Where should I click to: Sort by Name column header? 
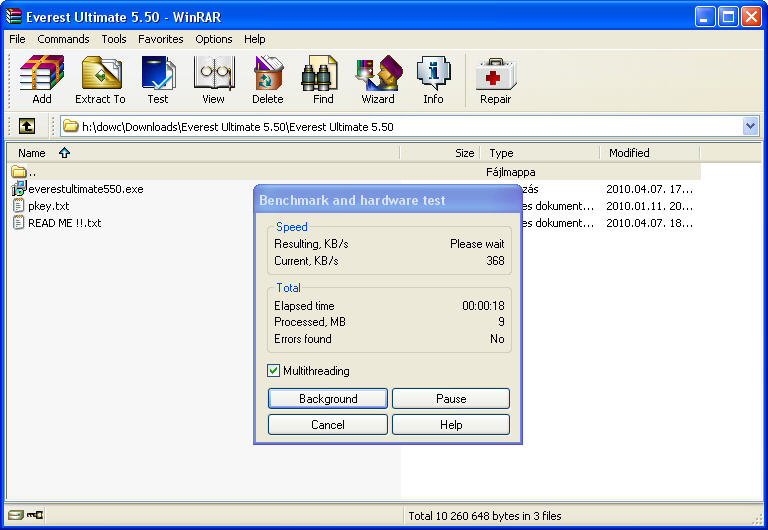coord(204,153)
